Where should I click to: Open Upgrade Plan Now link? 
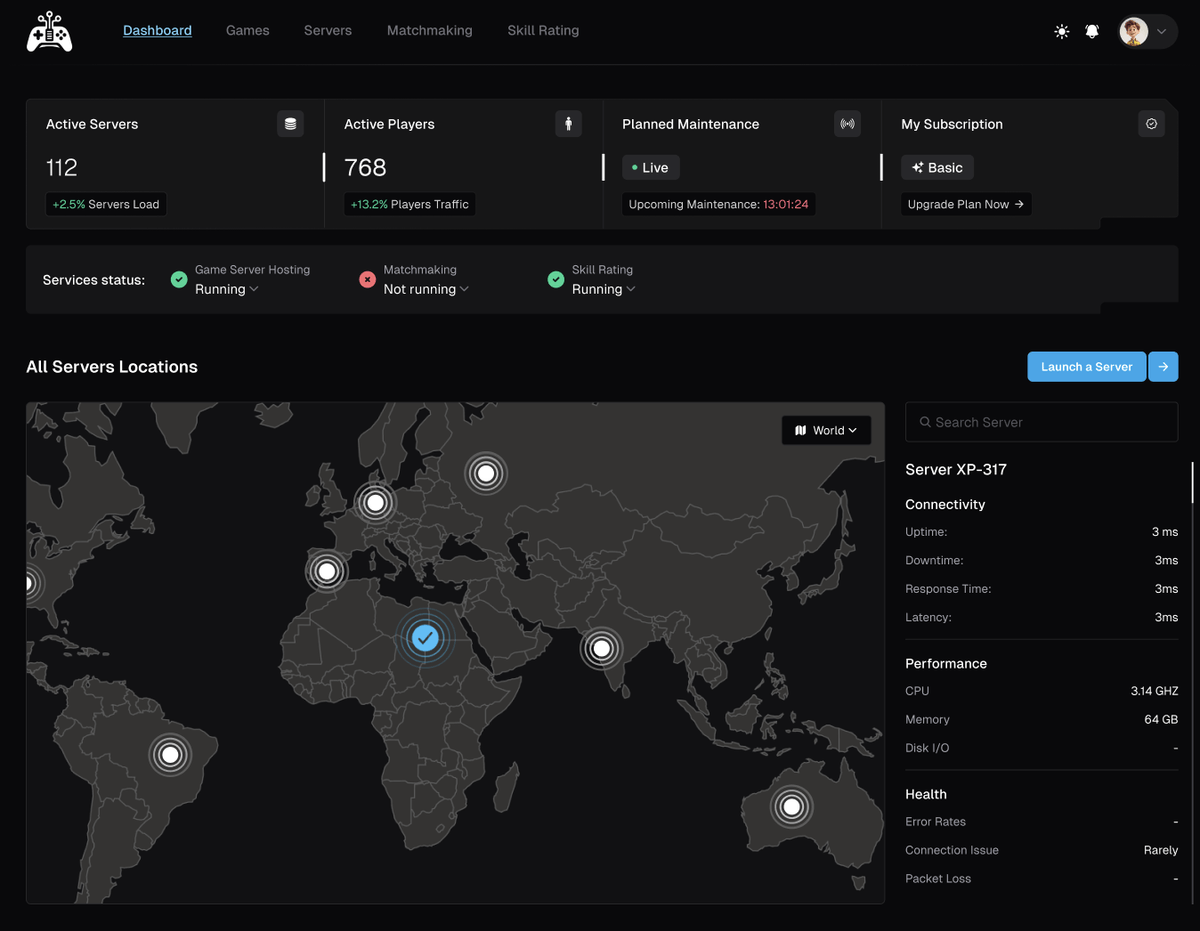(x=965, y=204)
